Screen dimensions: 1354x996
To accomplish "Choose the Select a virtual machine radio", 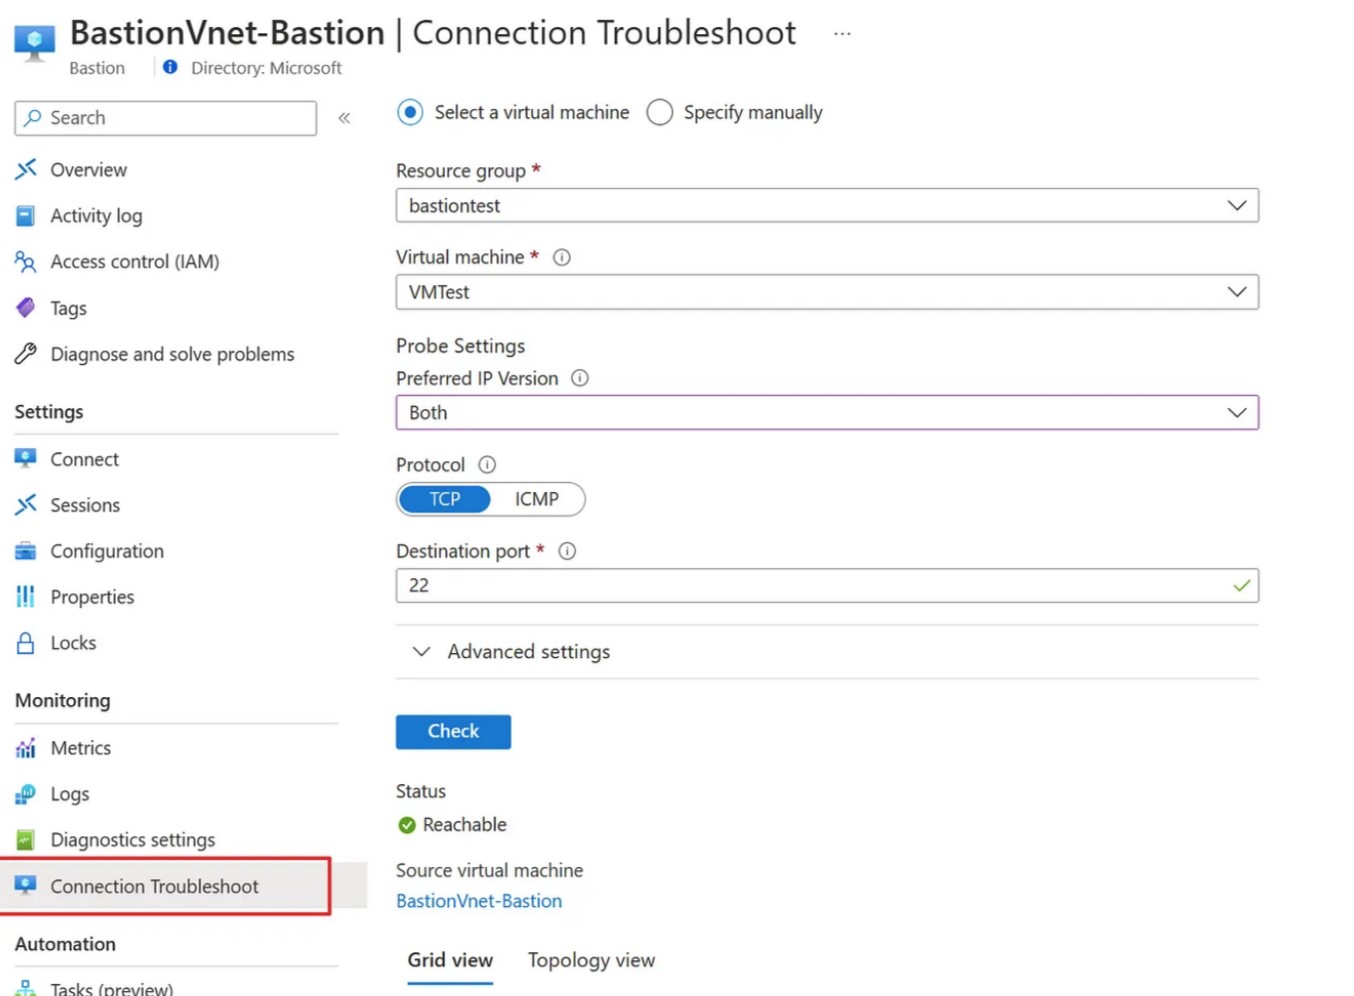I will (410, 113).
